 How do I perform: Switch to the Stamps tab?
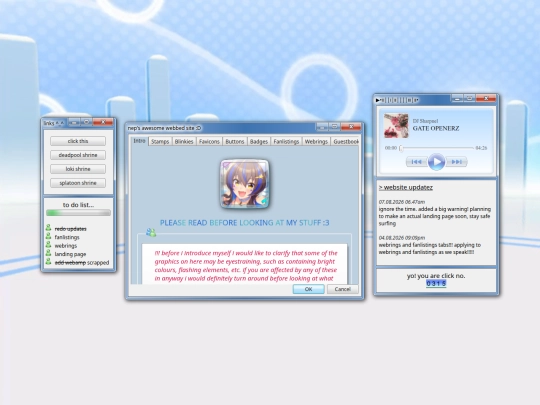[x=160, y=142]
